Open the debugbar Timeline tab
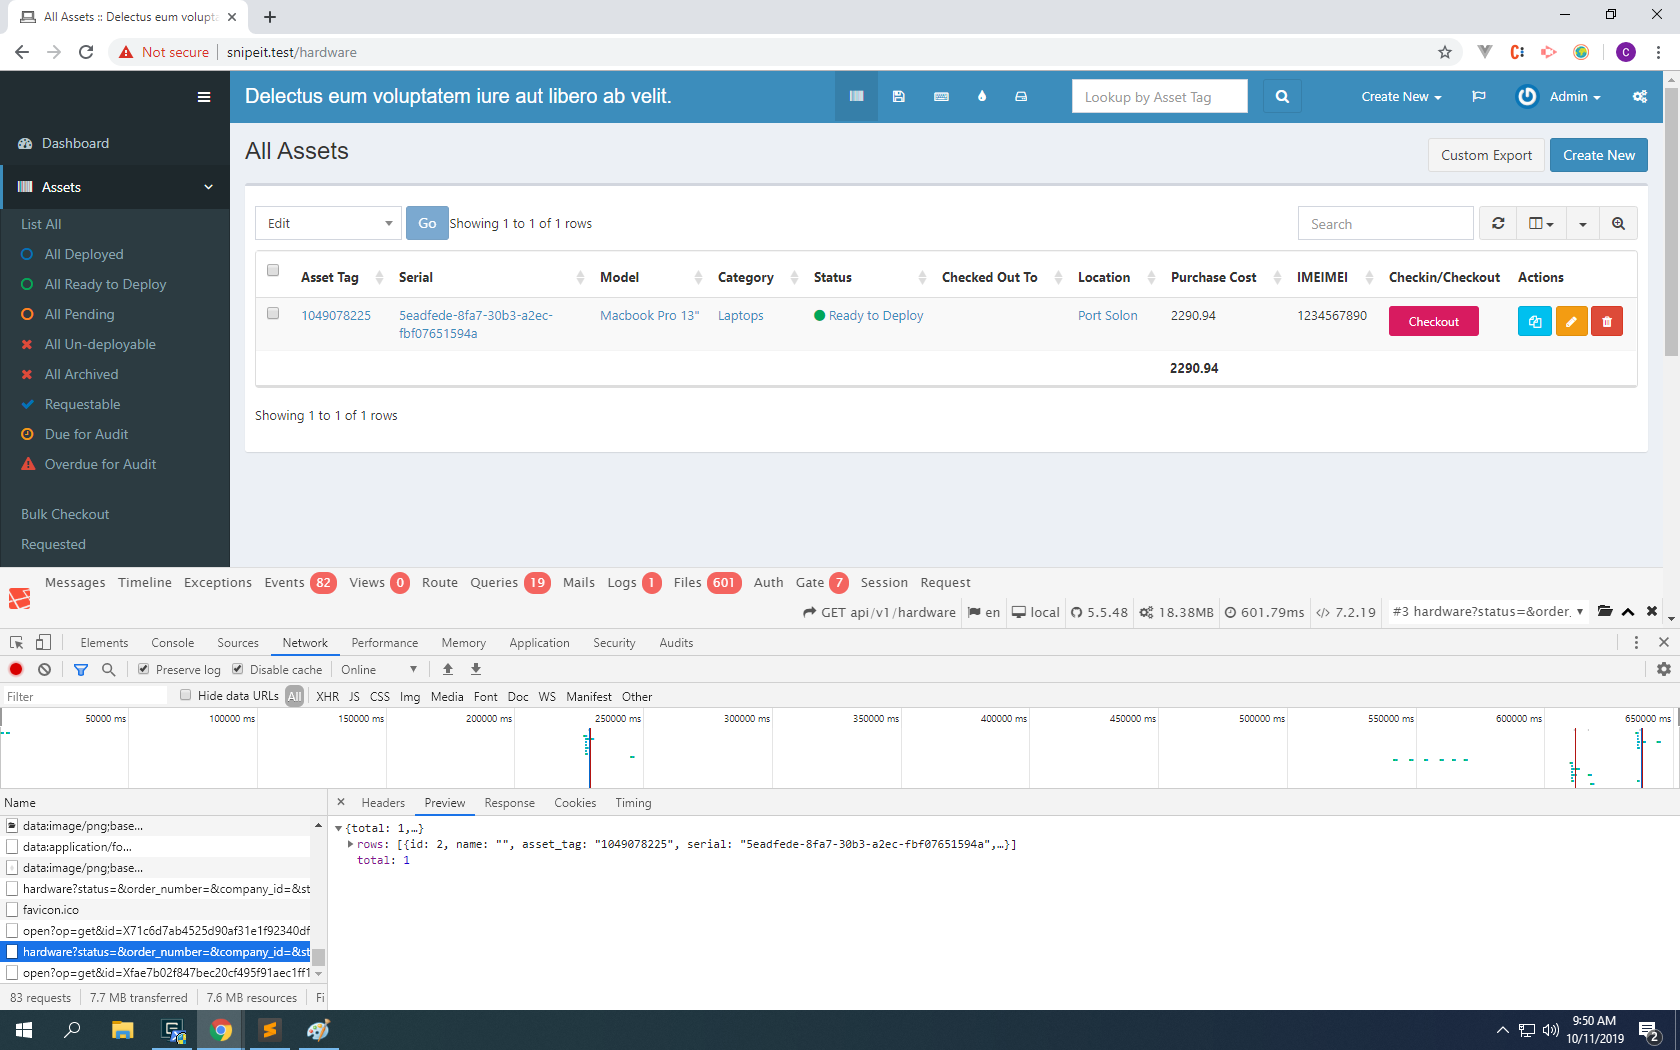This screenshot has height=1050, width=1680. (145, 583)
